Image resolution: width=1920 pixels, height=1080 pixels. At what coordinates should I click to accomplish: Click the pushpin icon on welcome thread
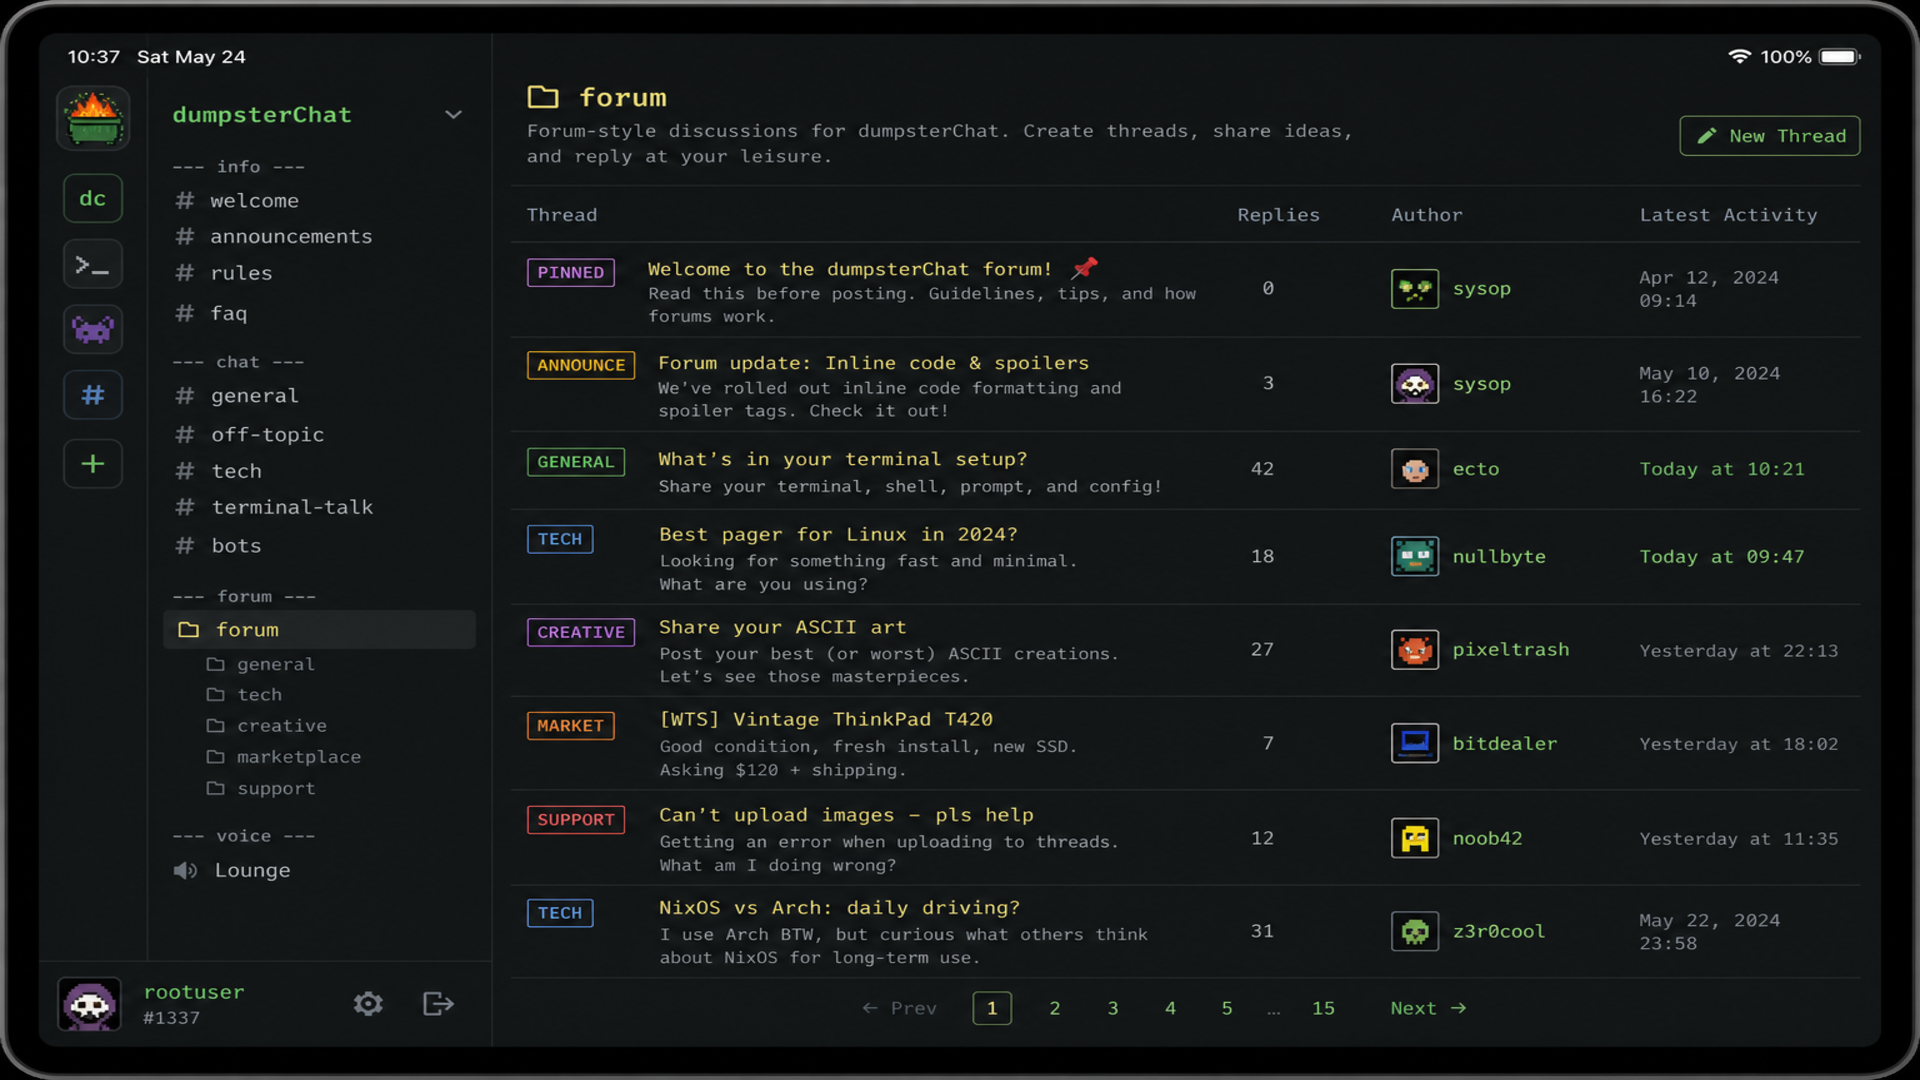coord(1085,267)
